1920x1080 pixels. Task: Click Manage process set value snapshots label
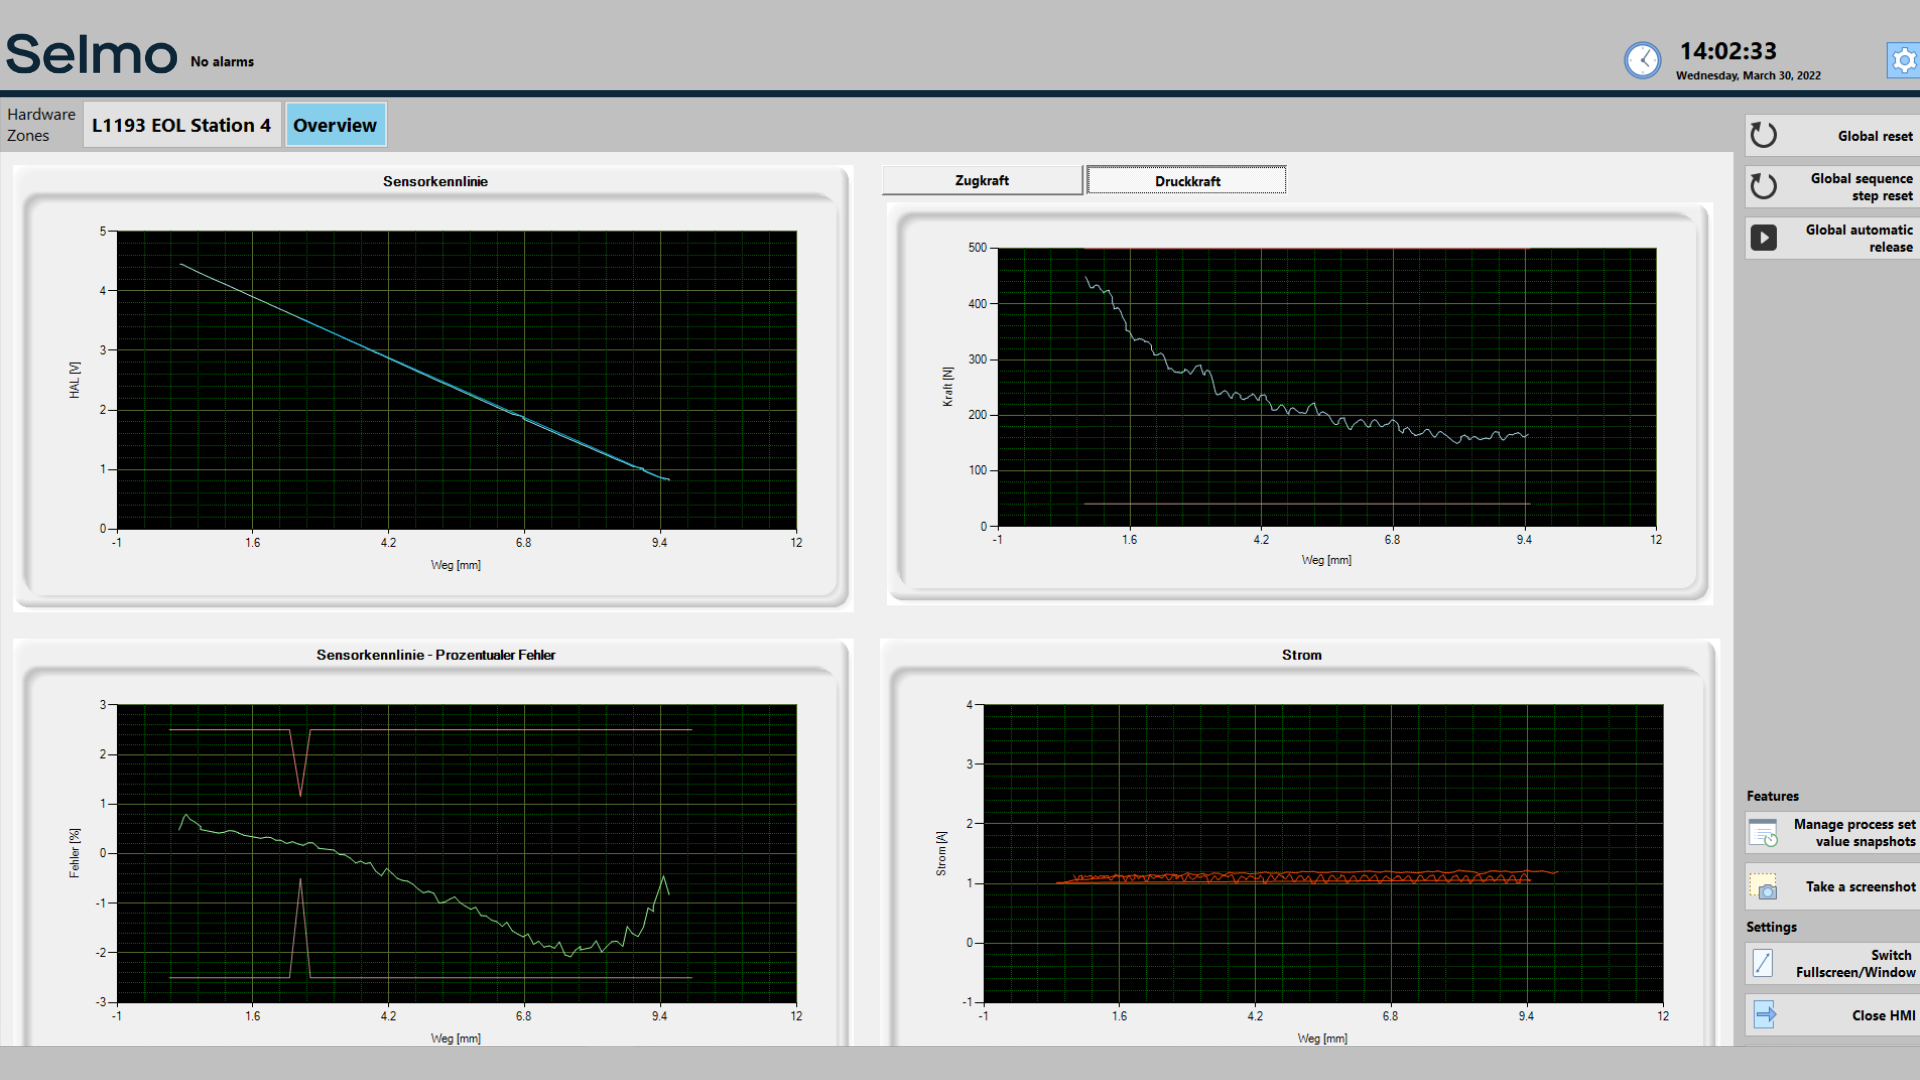tap(1854, 833)
